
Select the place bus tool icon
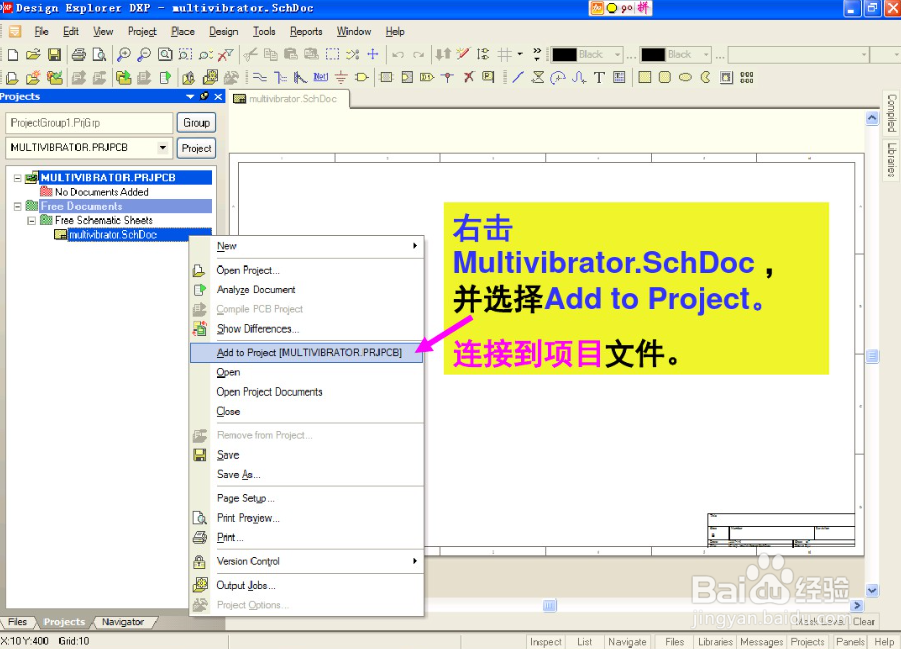click(280, 77)
